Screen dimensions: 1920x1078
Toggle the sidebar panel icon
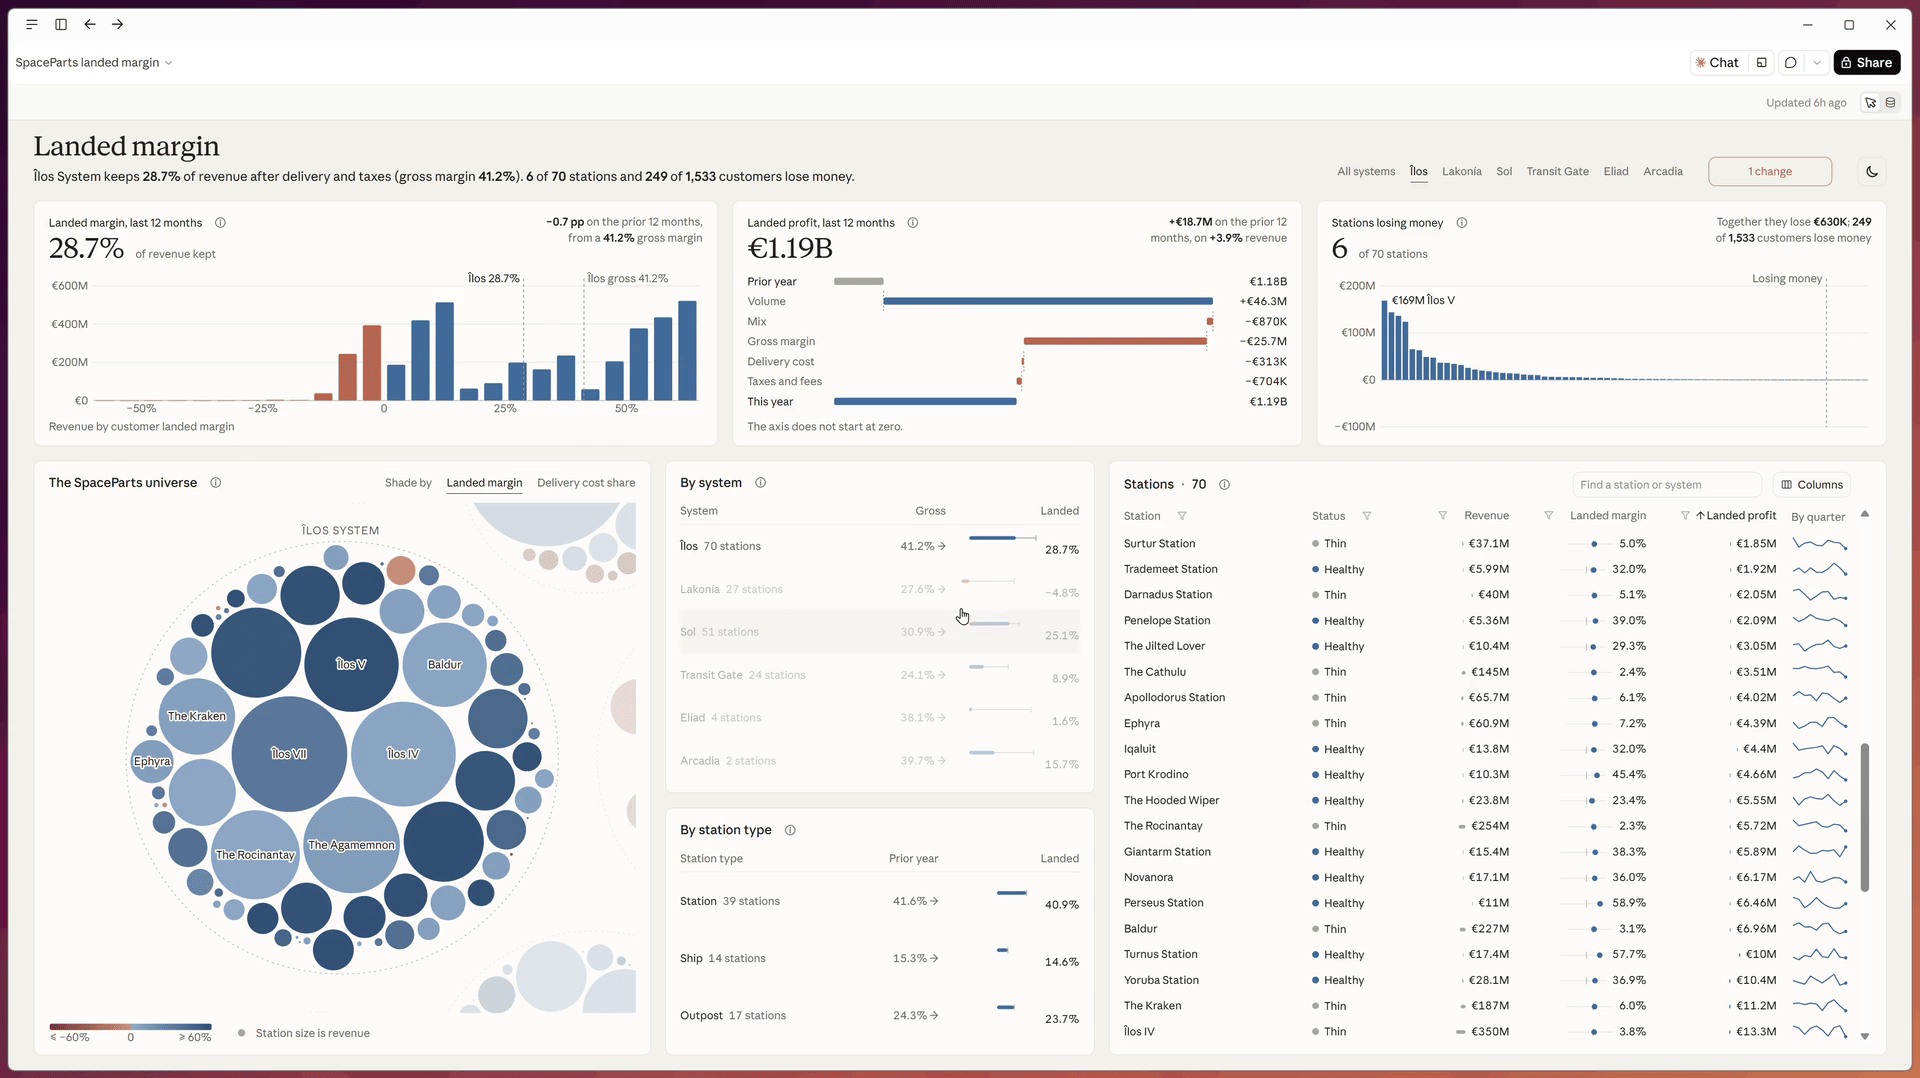[61, 24]
